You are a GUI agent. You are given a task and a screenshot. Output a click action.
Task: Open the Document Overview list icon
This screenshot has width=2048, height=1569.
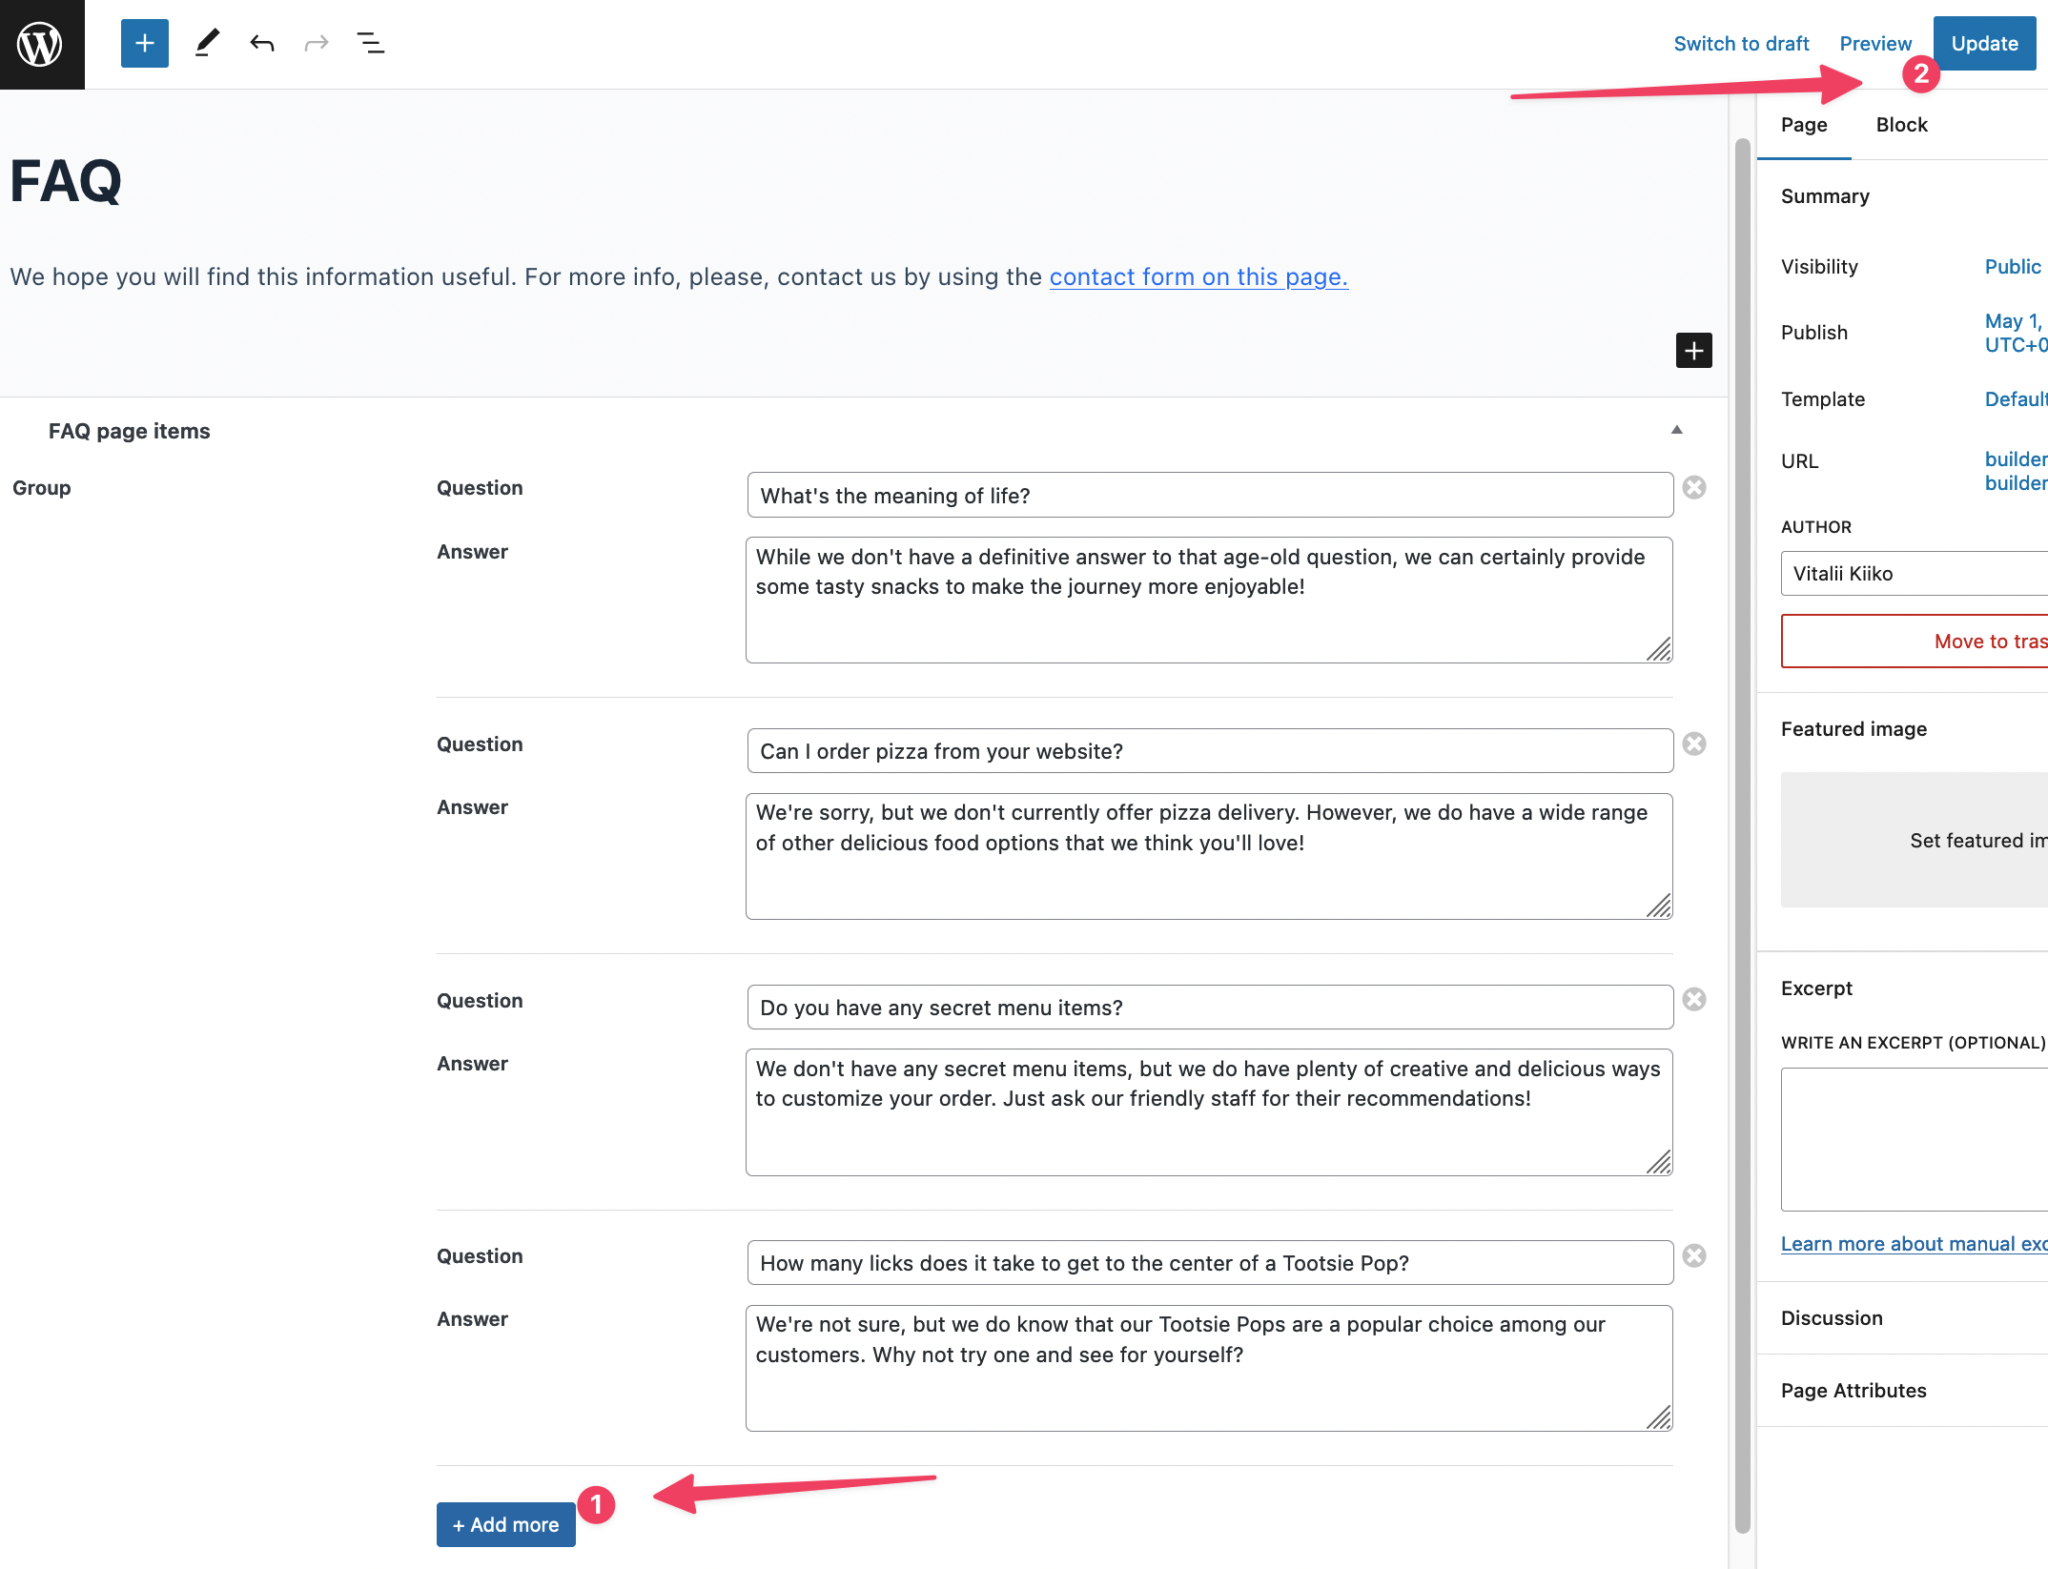point(370,43)
